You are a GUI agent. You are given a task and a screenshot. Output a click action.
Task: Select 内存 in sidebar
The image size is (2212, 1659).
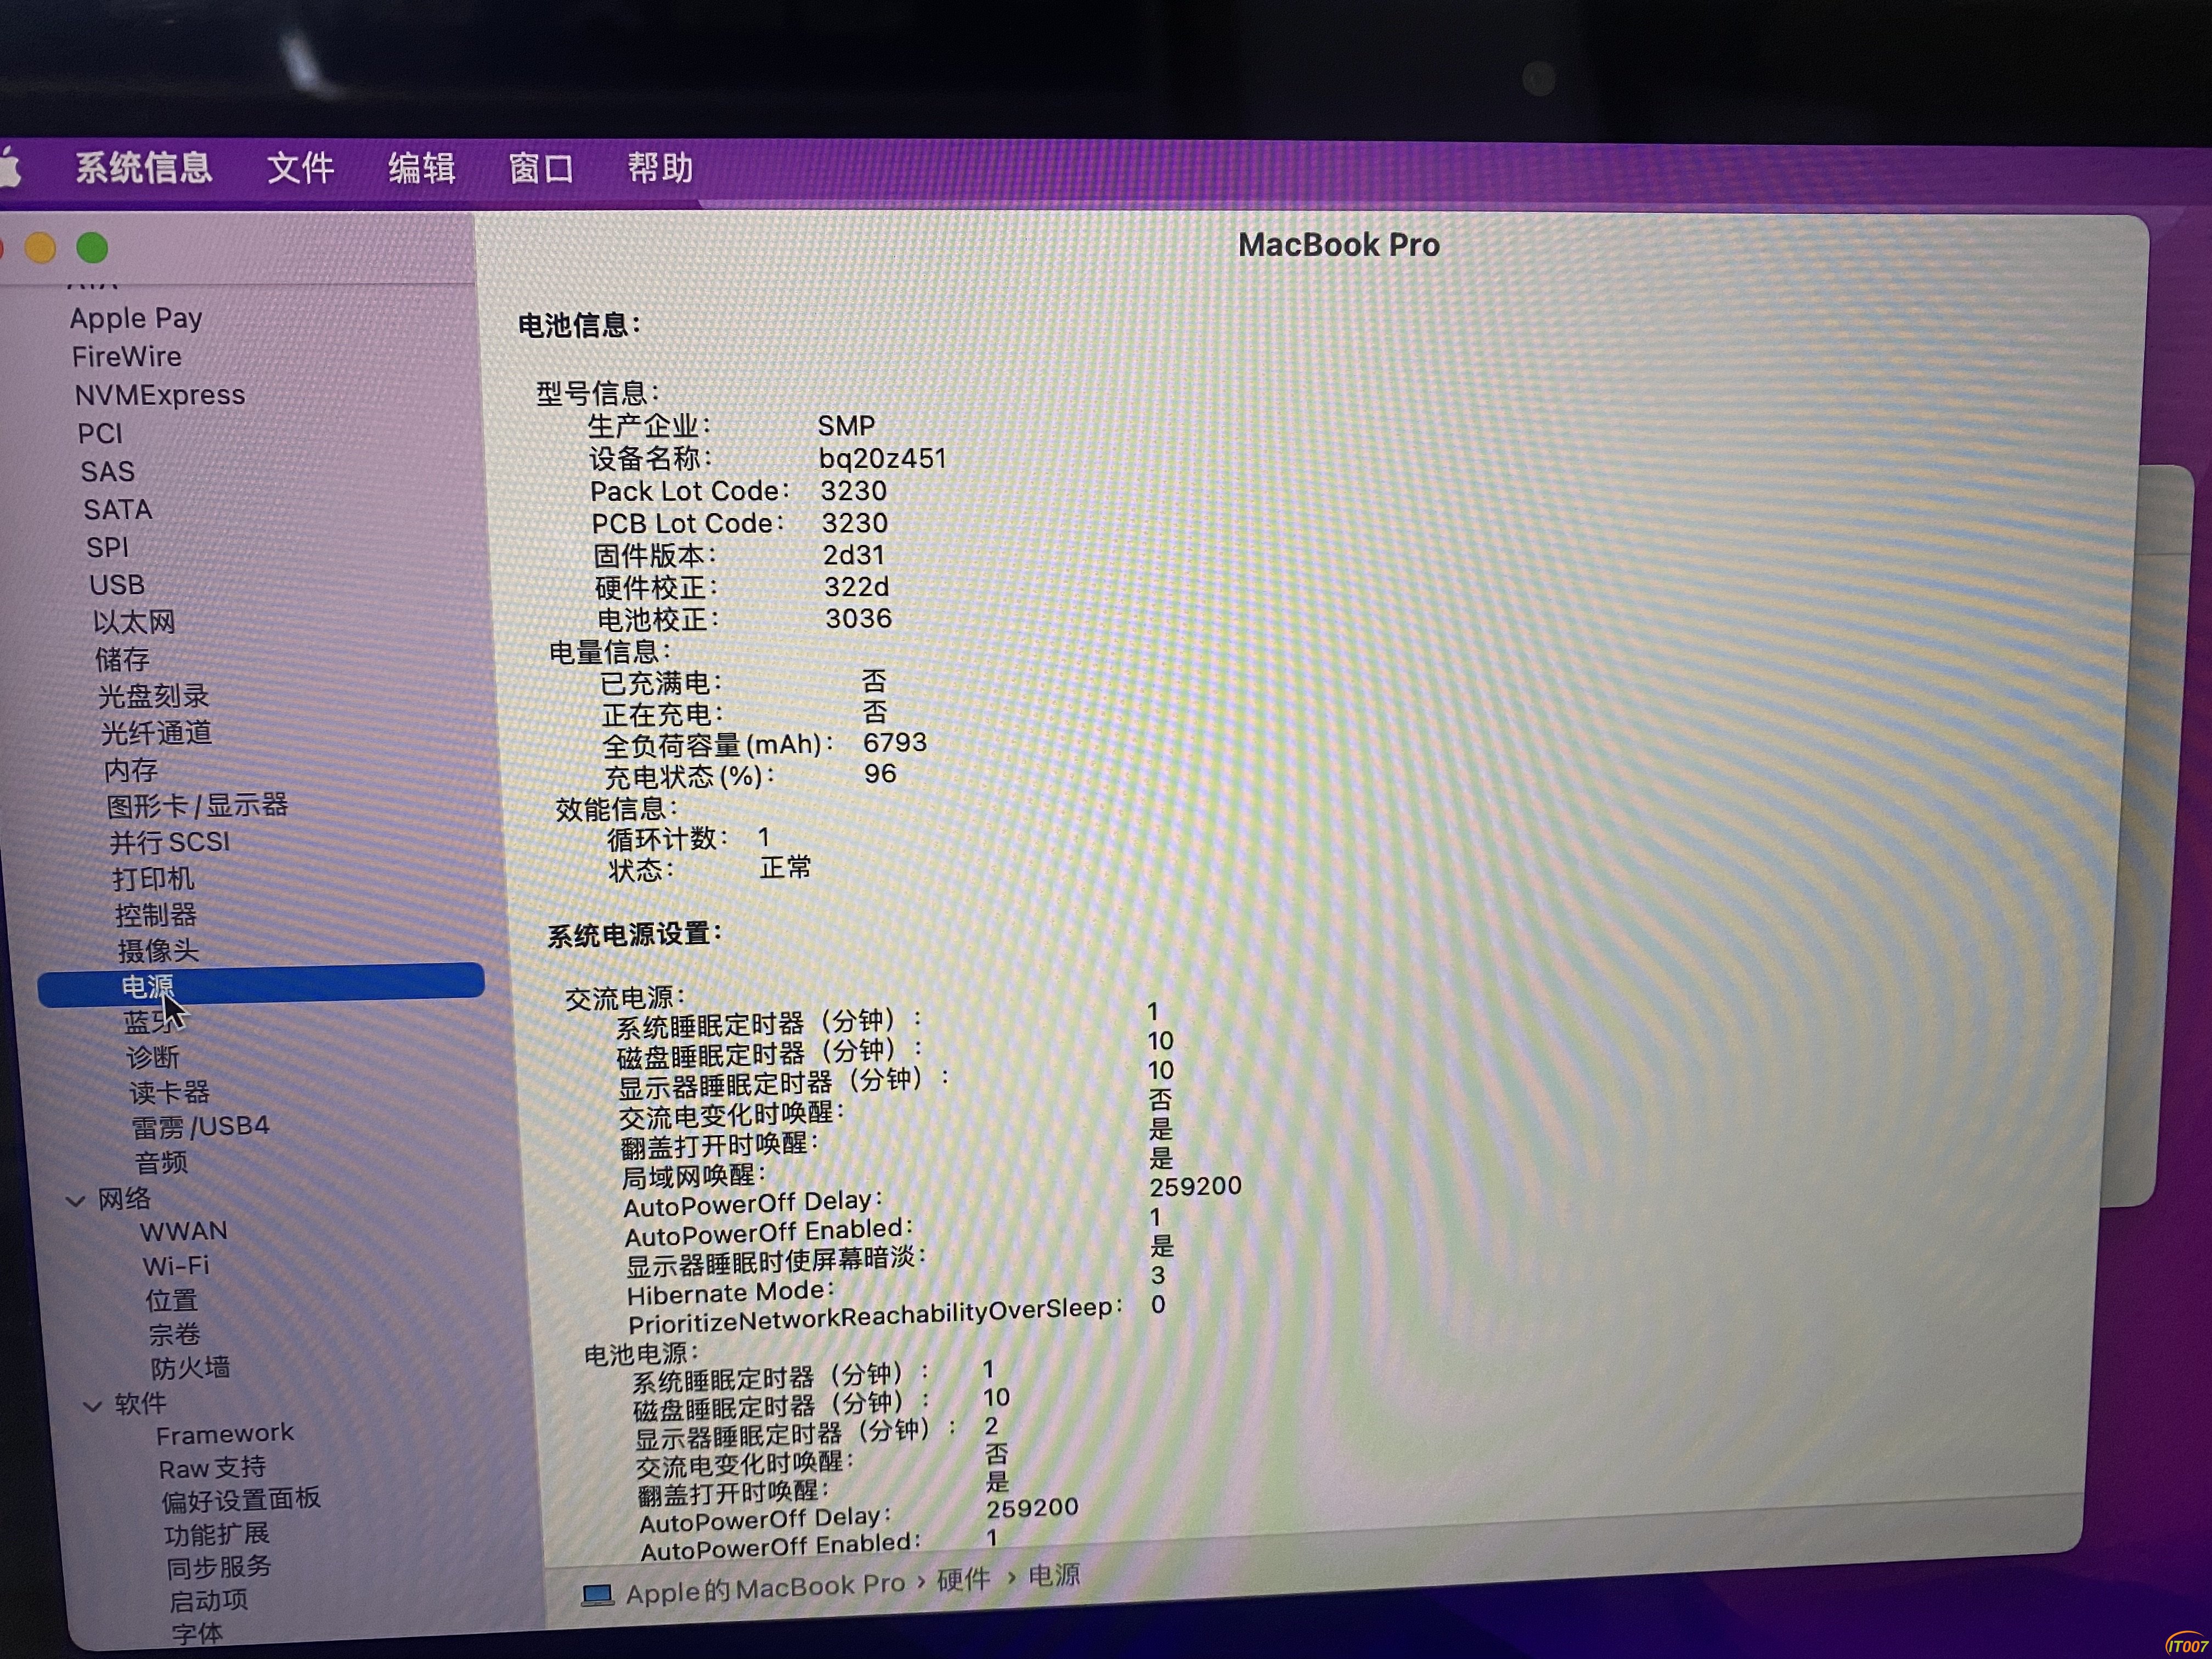click(x=131, y=770)
